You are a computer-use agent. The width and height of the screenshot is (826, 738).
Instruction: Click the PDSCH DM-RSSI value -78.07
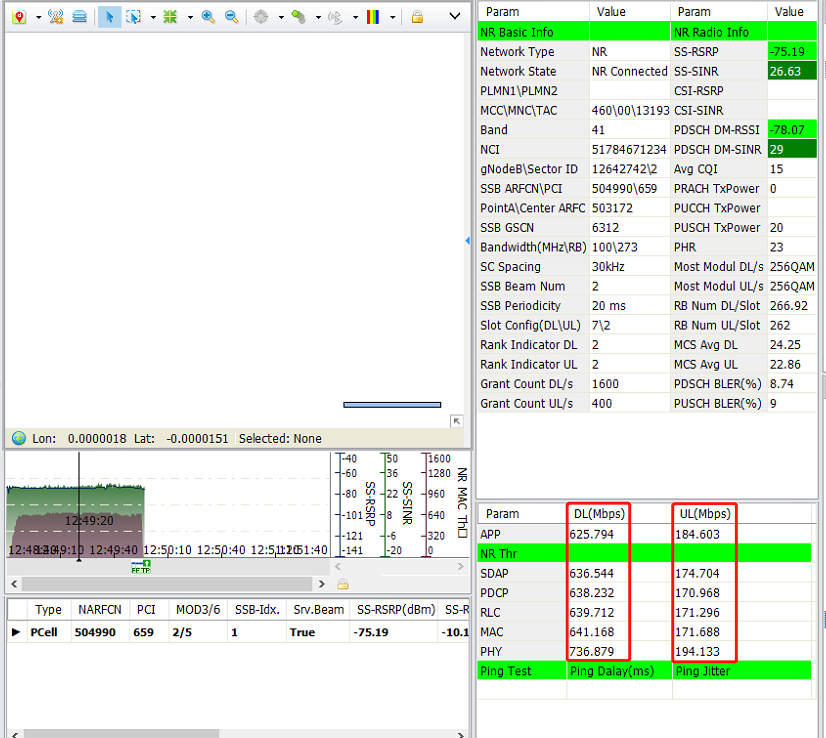tap(792, 130)
